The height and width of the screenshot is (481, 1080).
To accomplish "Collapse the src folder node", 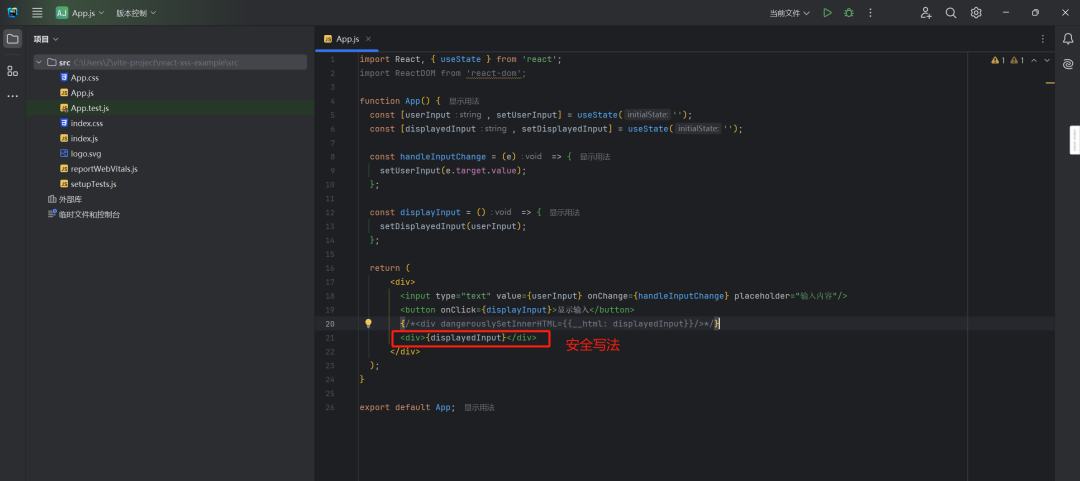I will click(39, 63).
